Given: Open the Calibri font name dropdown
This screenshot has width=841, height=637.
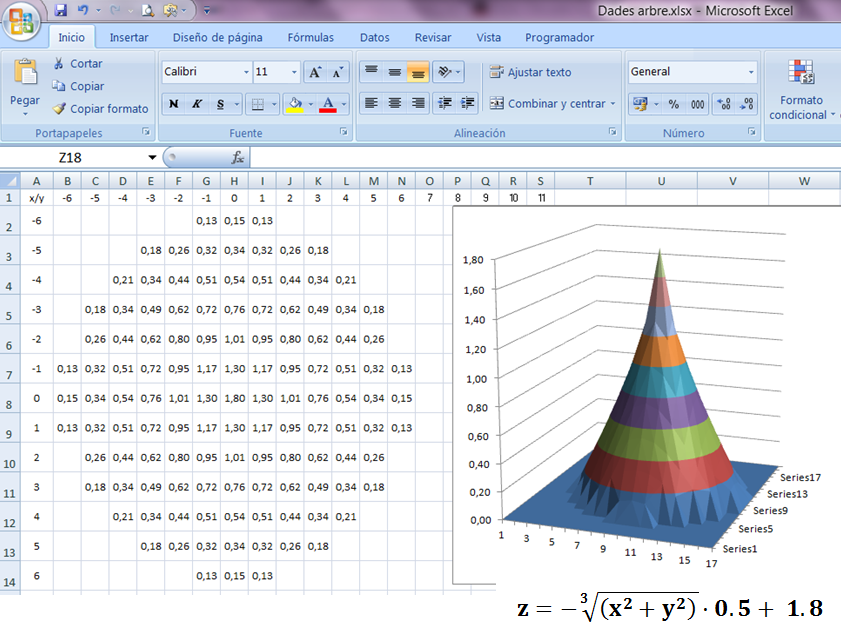Looking at the screenshot, I should [246, 72].
